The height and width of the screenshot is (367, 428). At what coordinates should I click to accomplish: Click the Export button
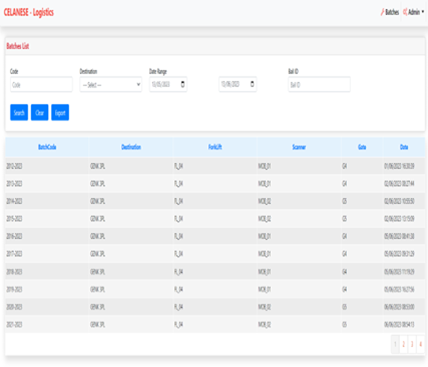pyautogui.click(x=60, y=113)
